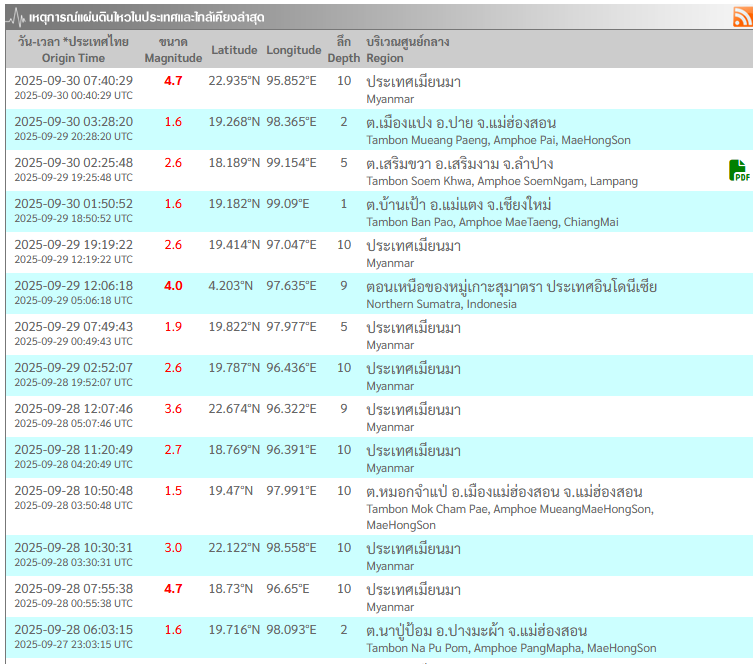Screen dimensions: 753x664
Task: Click latitude 22.674°N
Action: [x=234, y=409]
